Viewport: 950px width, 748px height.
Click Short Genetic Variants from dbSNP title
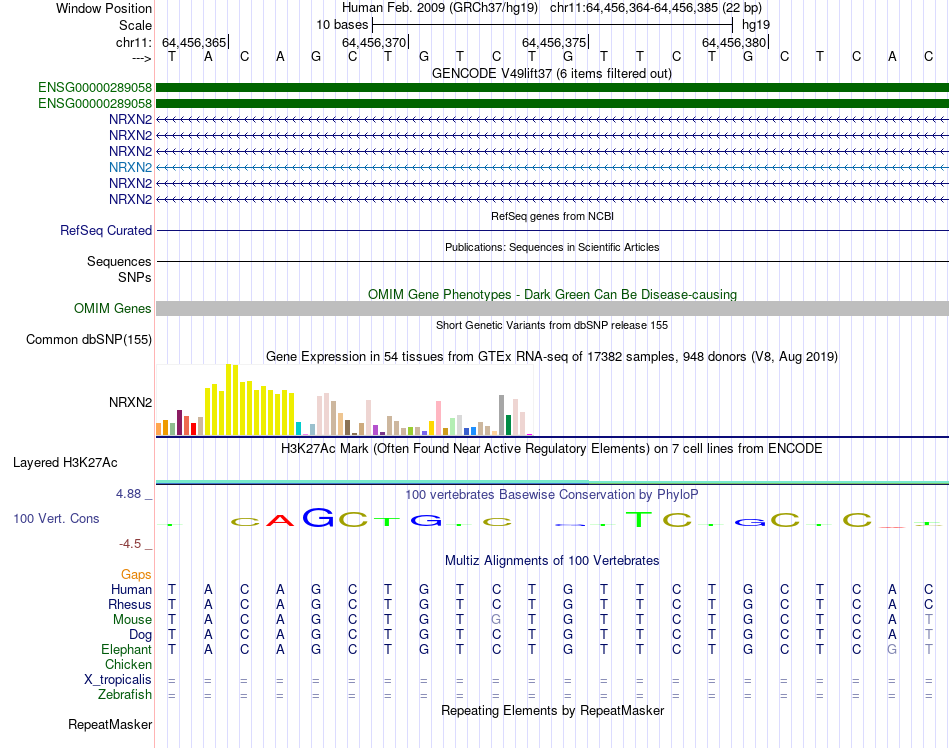[552, 325]
